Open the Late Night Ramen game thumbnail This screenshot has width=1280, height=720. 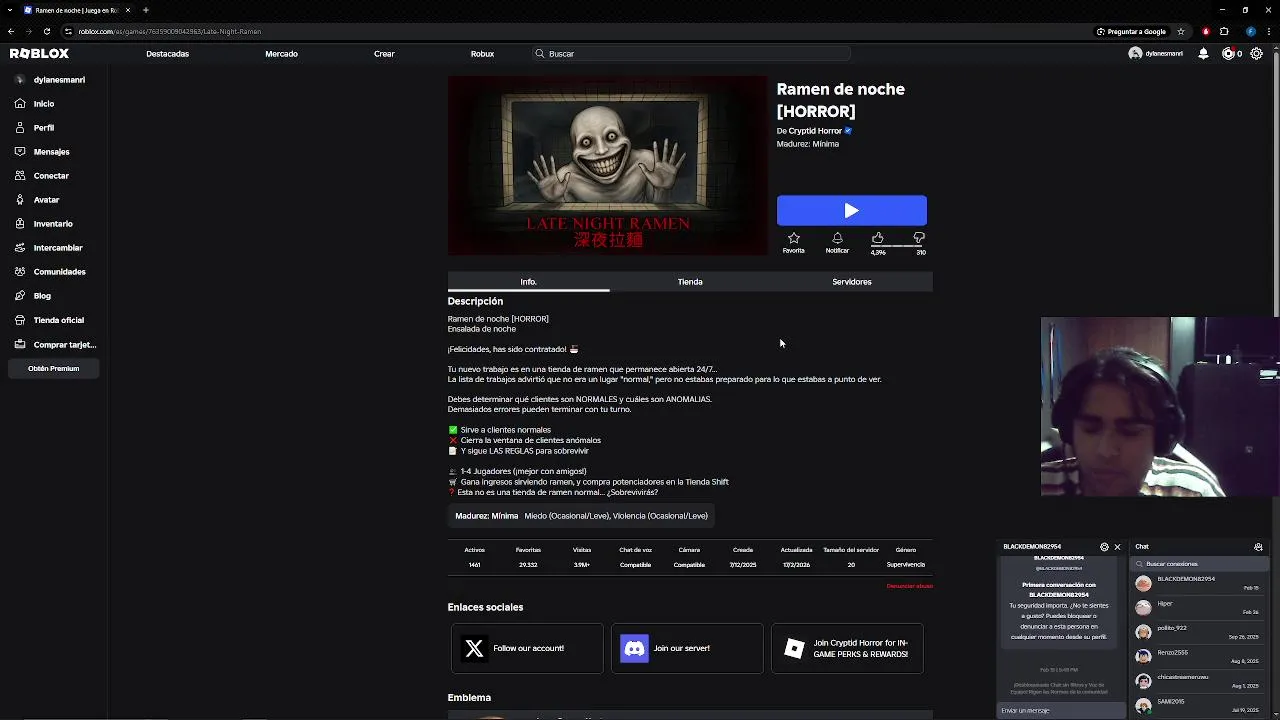click(x=607, y=166)
